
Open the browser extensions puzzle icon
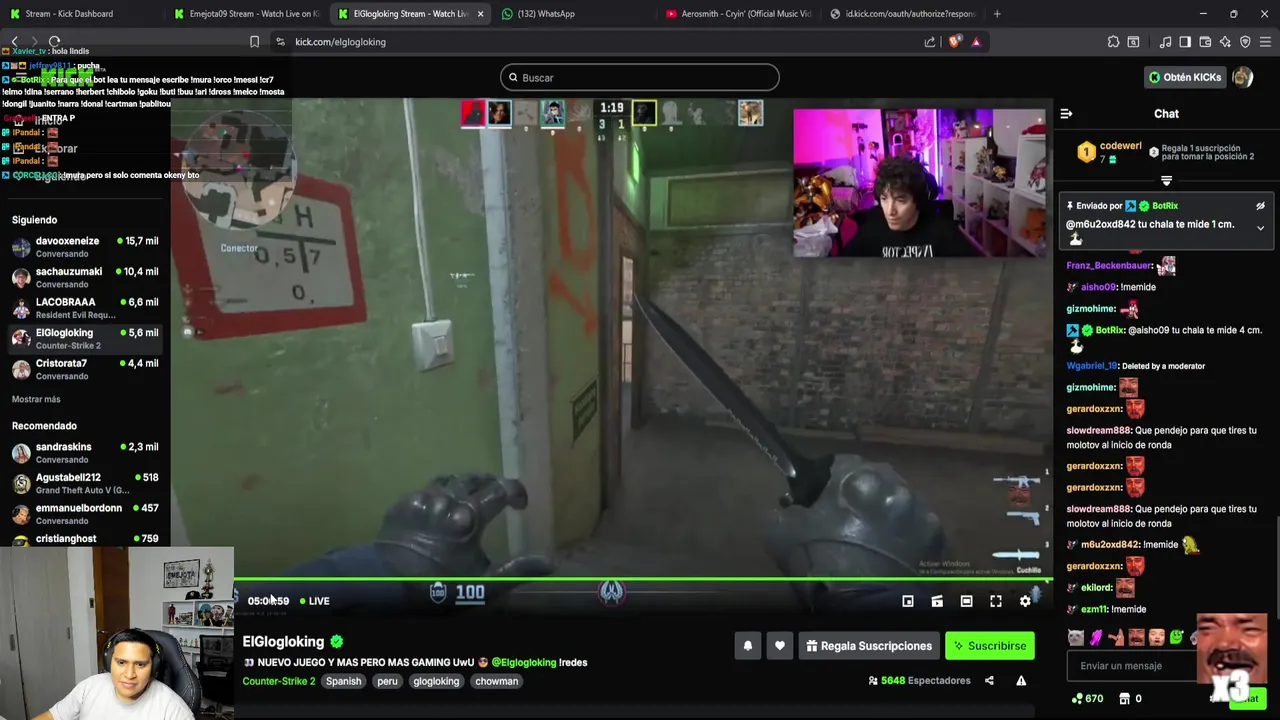(x=1113, y=42)
